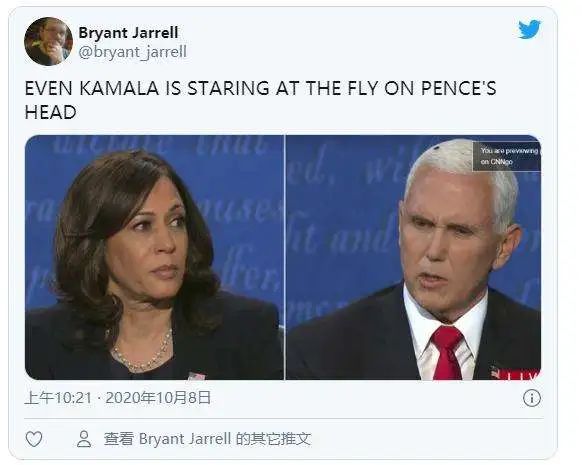
Task: Like the tweet with the heart icon
Action: (x=34, y=439)
